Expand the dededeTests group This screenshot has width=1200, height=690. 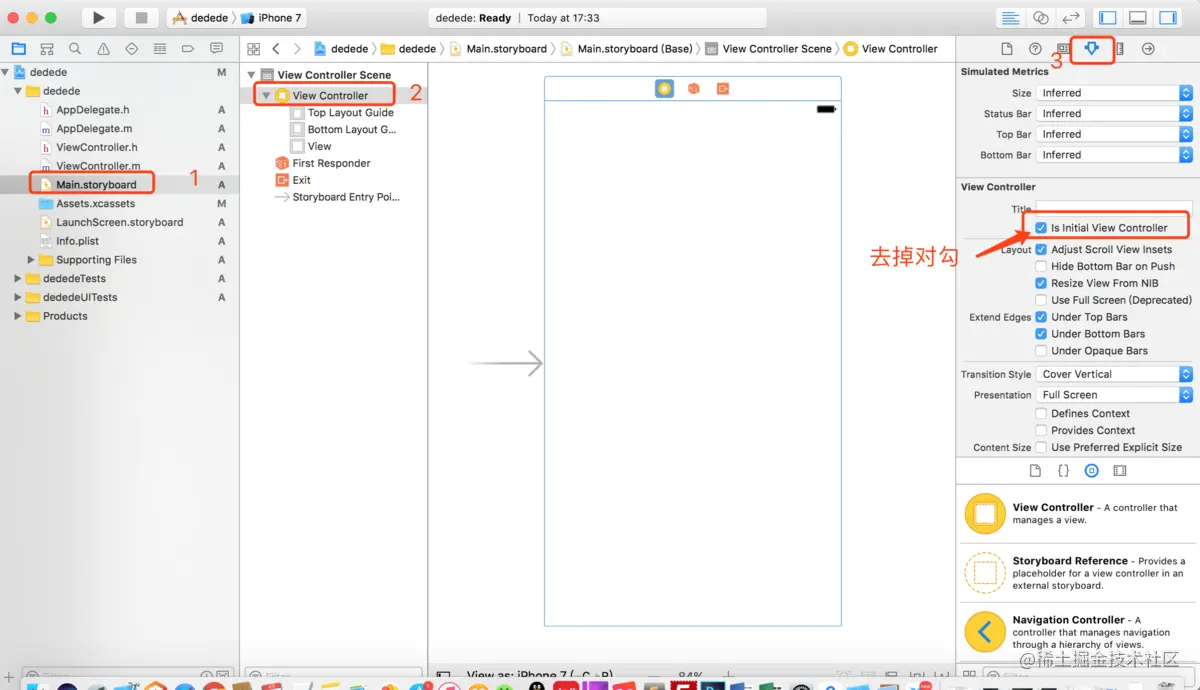17,279
